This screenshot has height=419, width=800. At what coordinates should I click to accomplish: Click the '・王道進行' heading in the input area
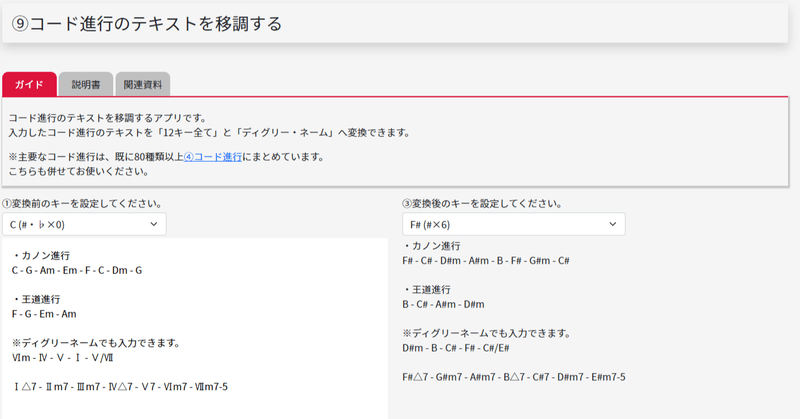tap(36, 299)
